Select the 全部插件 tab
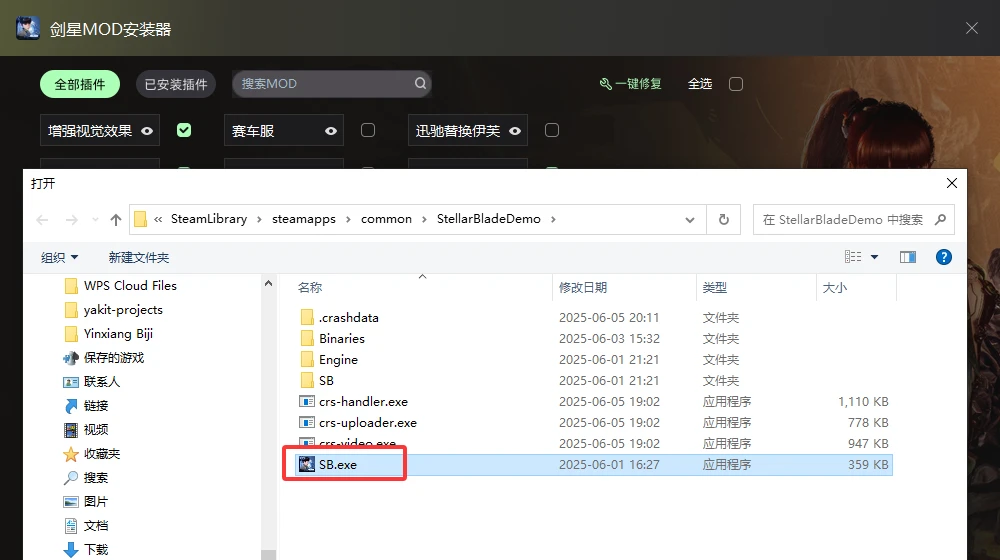This screenshot has height=560, width=1000. click(80, 84)
